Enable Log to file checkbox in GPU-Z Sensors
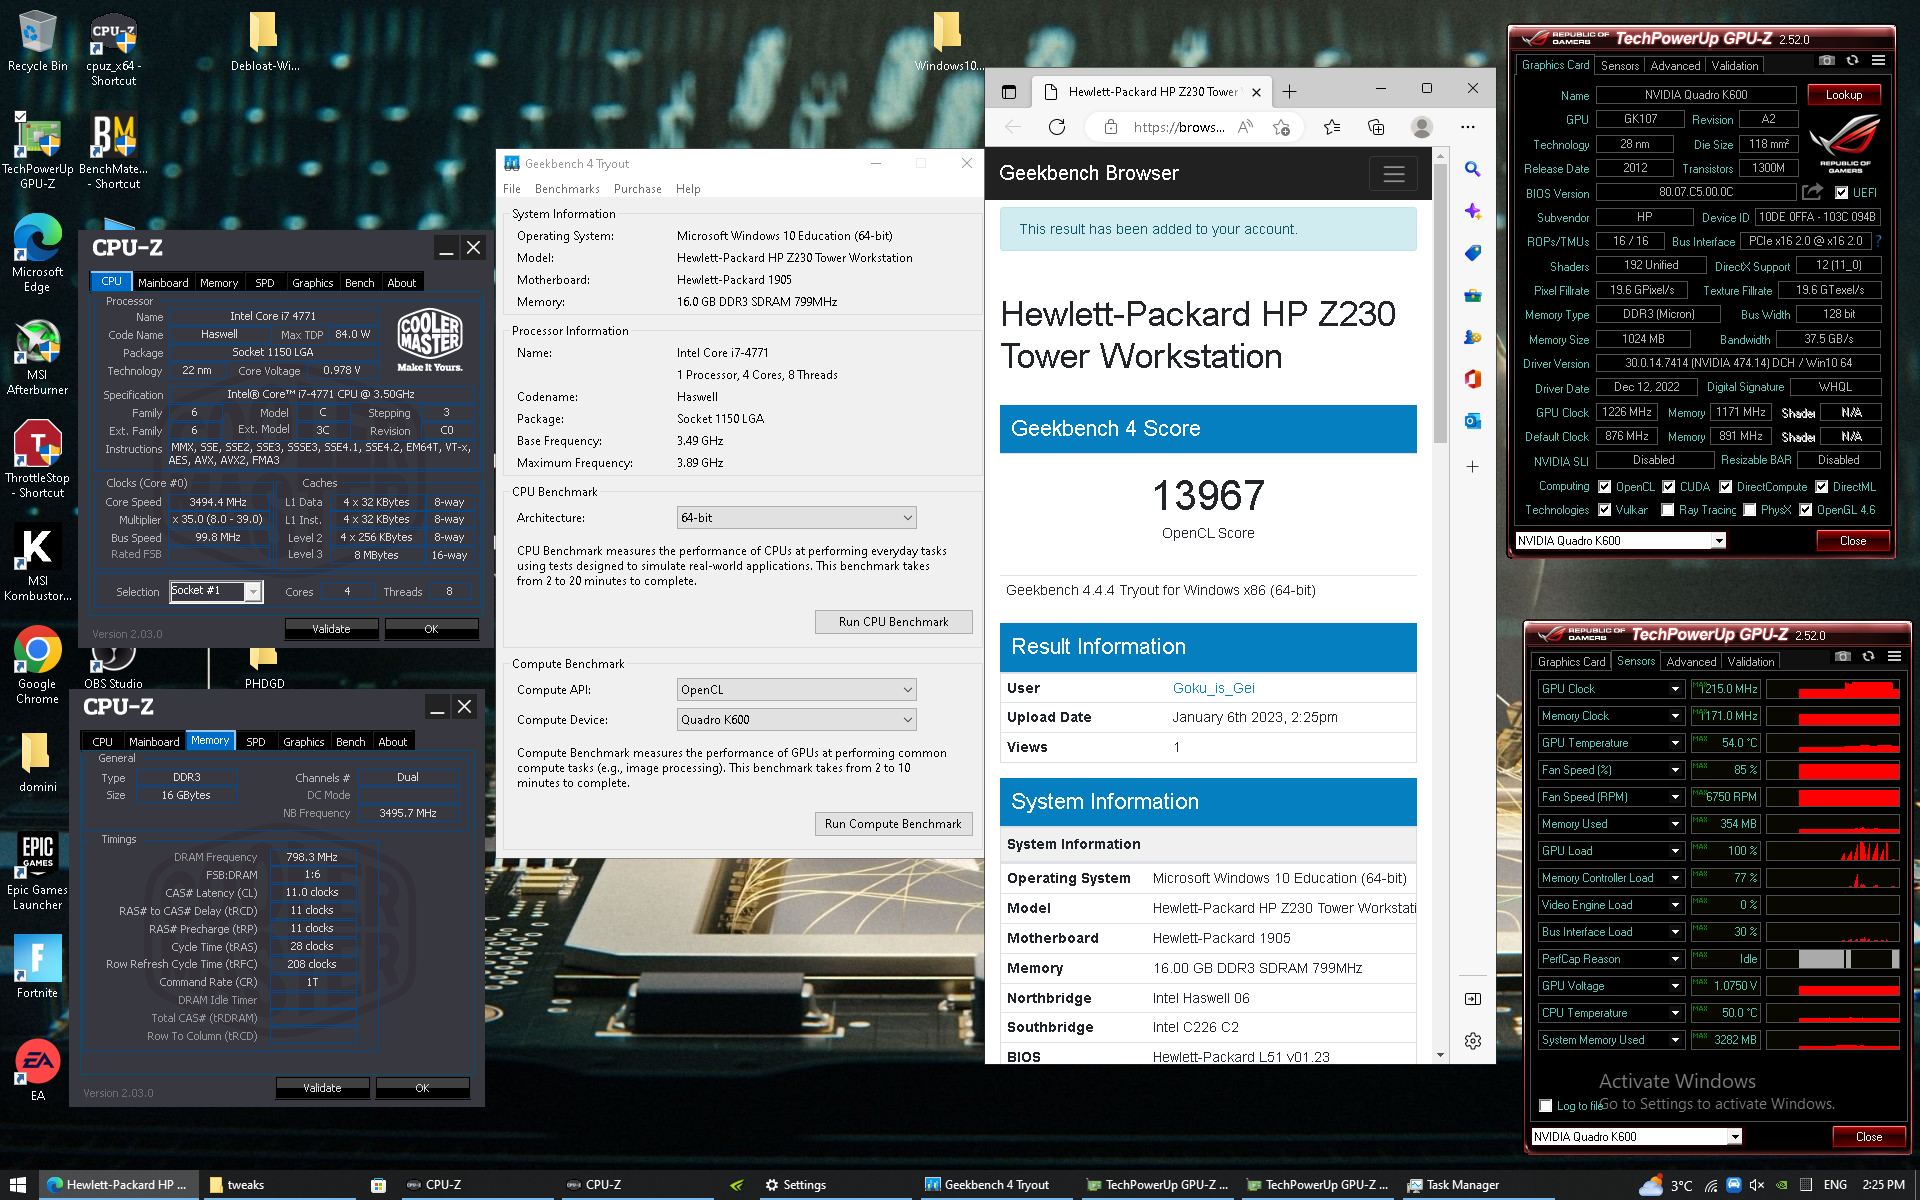This screenshot has width=1920, height=1200. (x=1546, y=1106)
